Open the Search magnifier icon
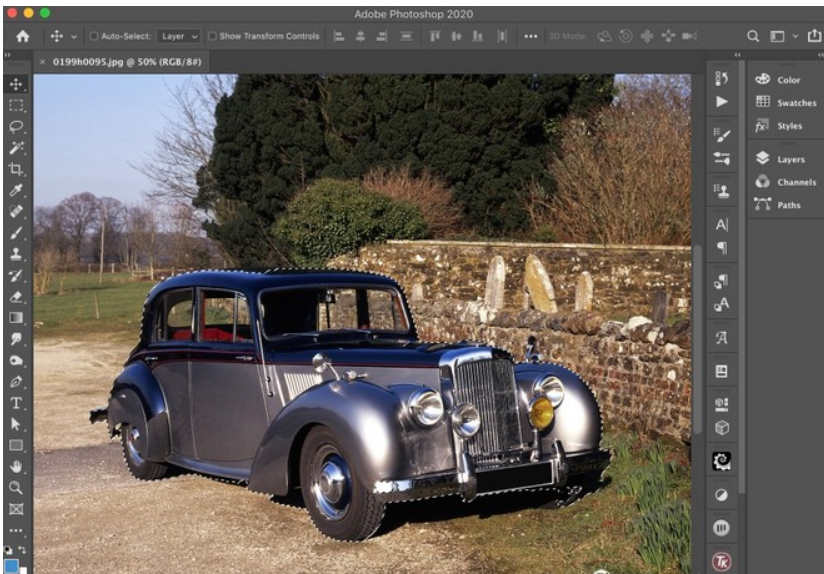The height and width of the screenshot is (574, 824). [753, 36]
